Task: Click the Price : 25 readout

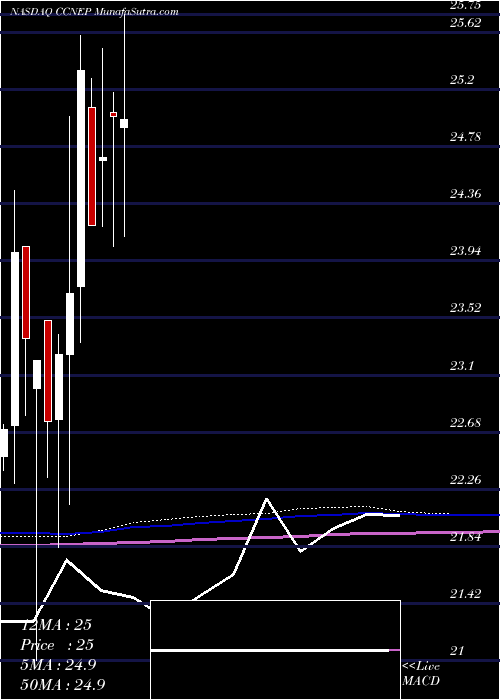Action: 56,645
